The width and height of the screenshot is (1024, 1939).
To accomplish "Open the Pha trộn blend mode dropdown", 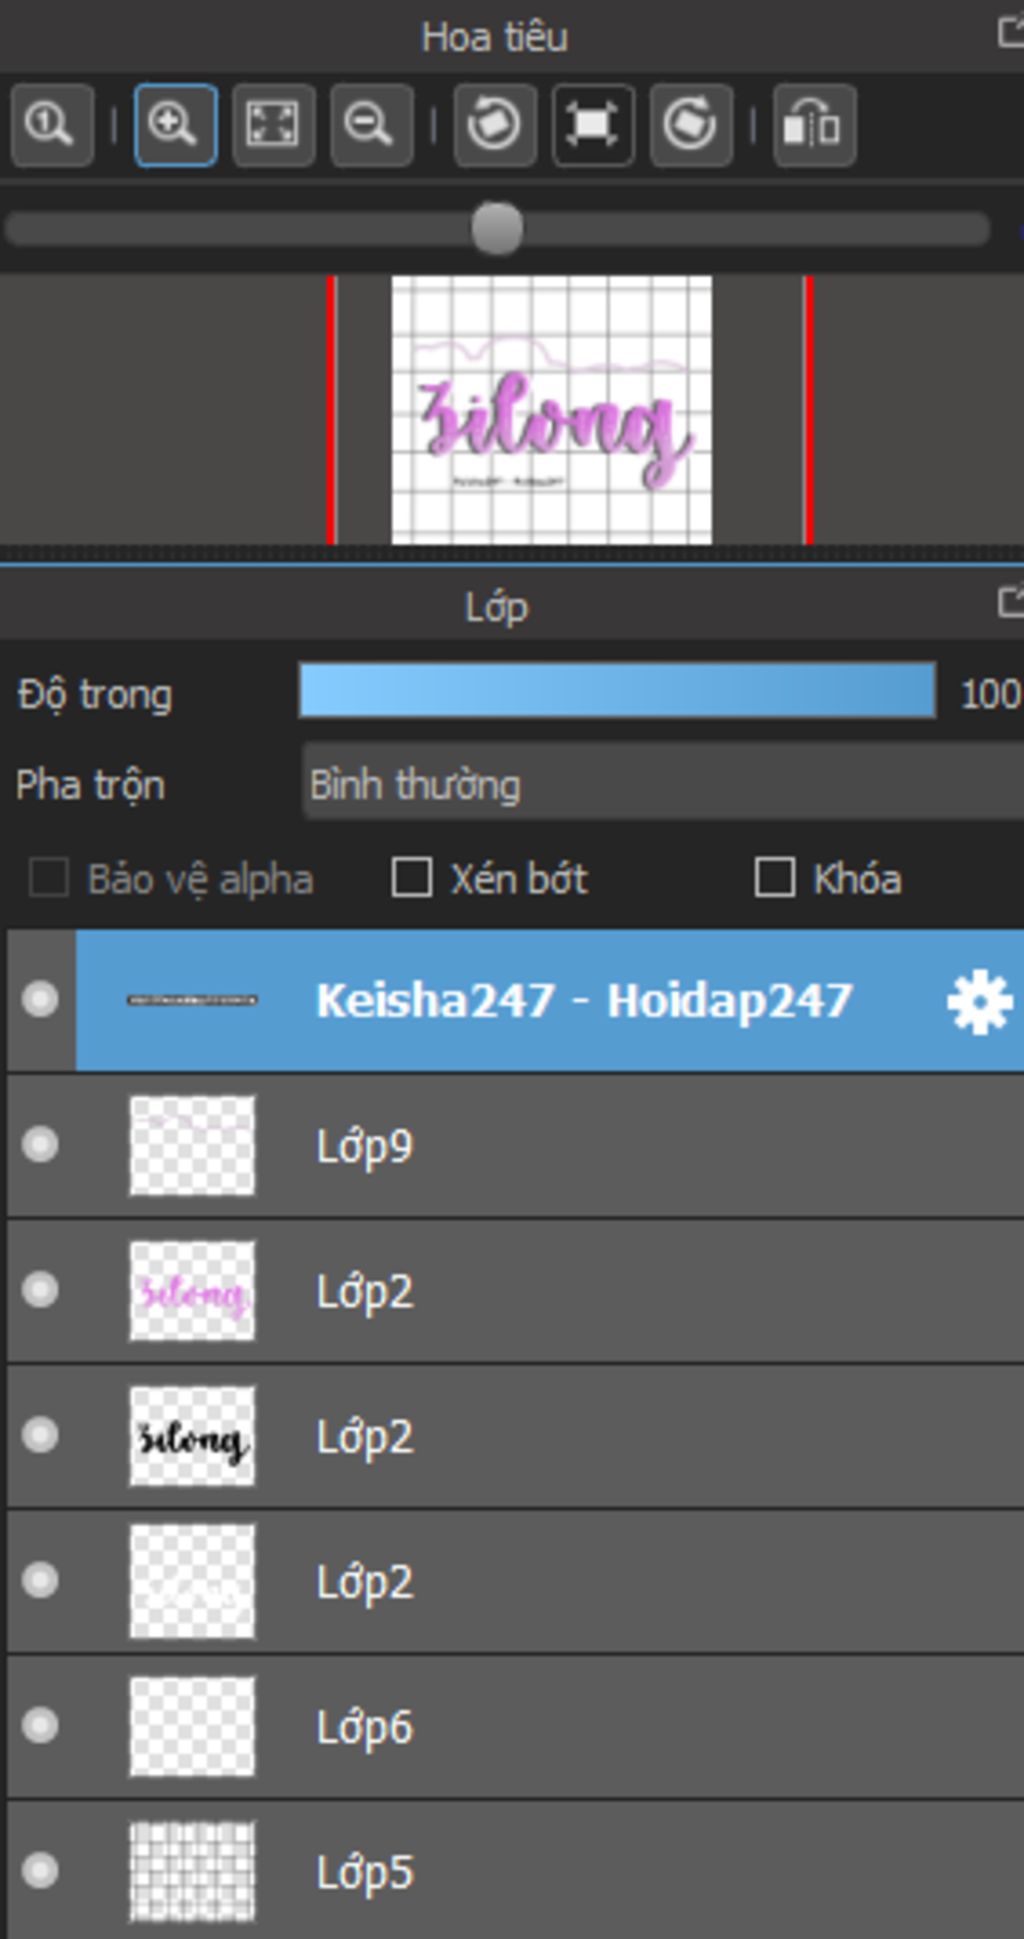I will [663, 783].
